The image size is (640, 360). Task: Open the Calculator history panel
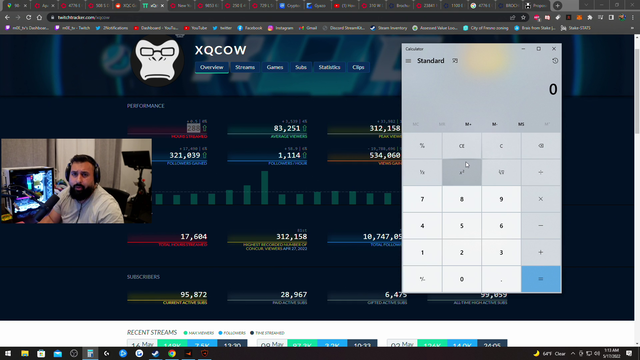click(x=555, y=61)
